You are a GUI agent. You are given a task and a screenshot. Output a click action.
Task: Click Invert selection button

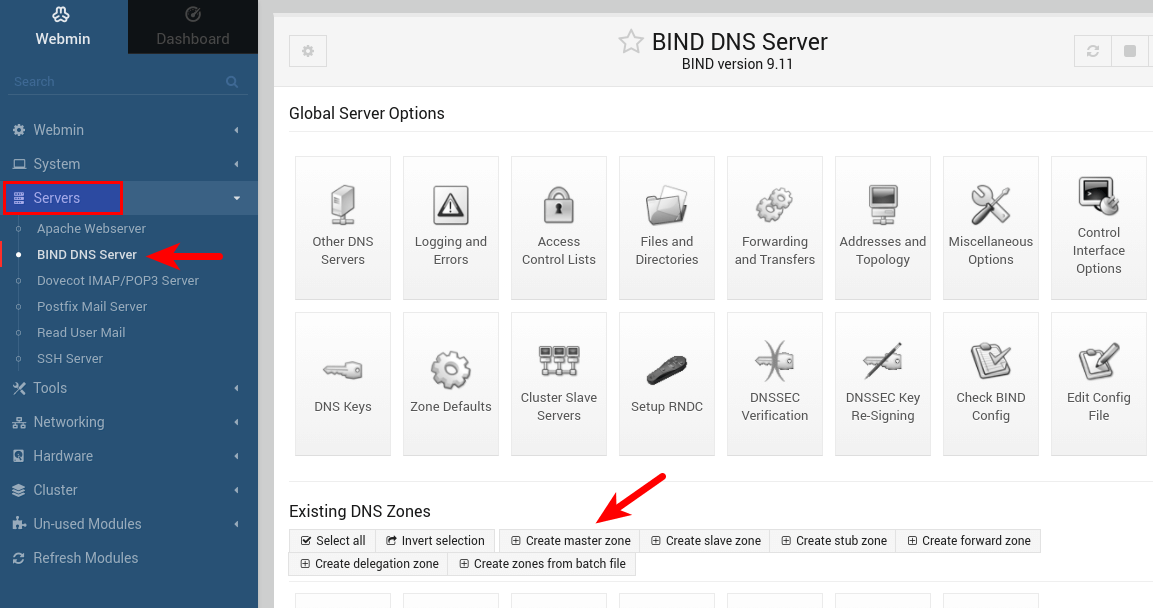click(x=435, y=541)
